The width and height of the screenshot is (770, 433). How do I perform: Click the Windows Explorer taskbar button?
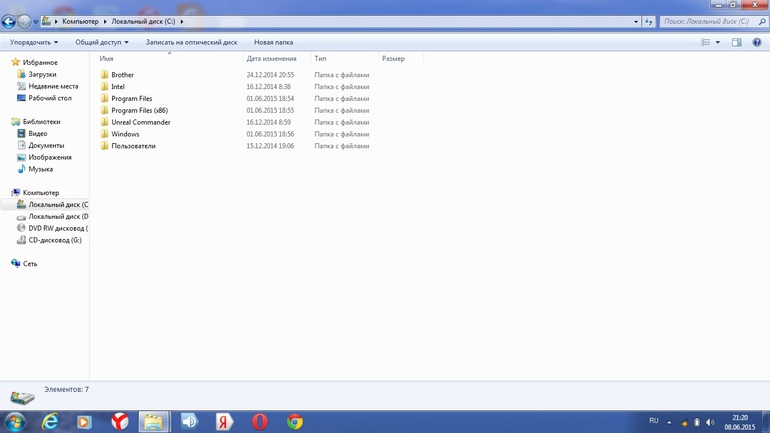point(154,422)
